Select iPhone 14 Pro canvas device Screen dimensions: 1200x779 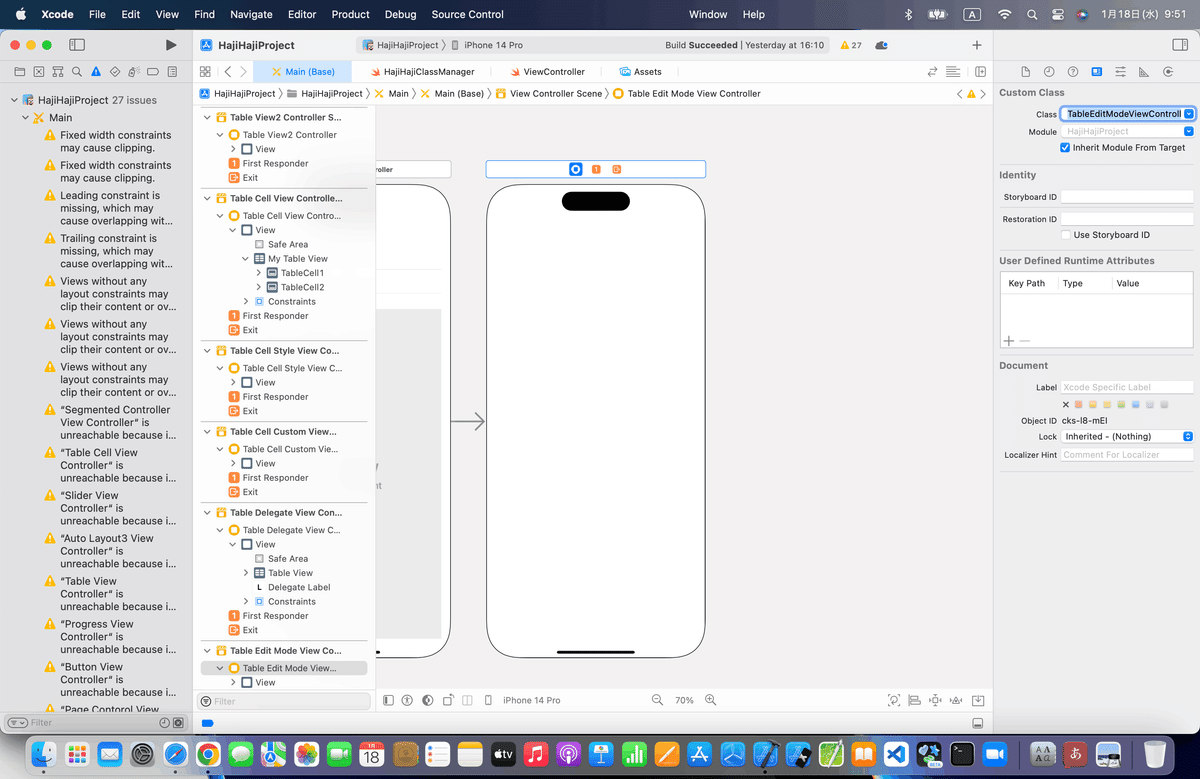click(531, 701)
